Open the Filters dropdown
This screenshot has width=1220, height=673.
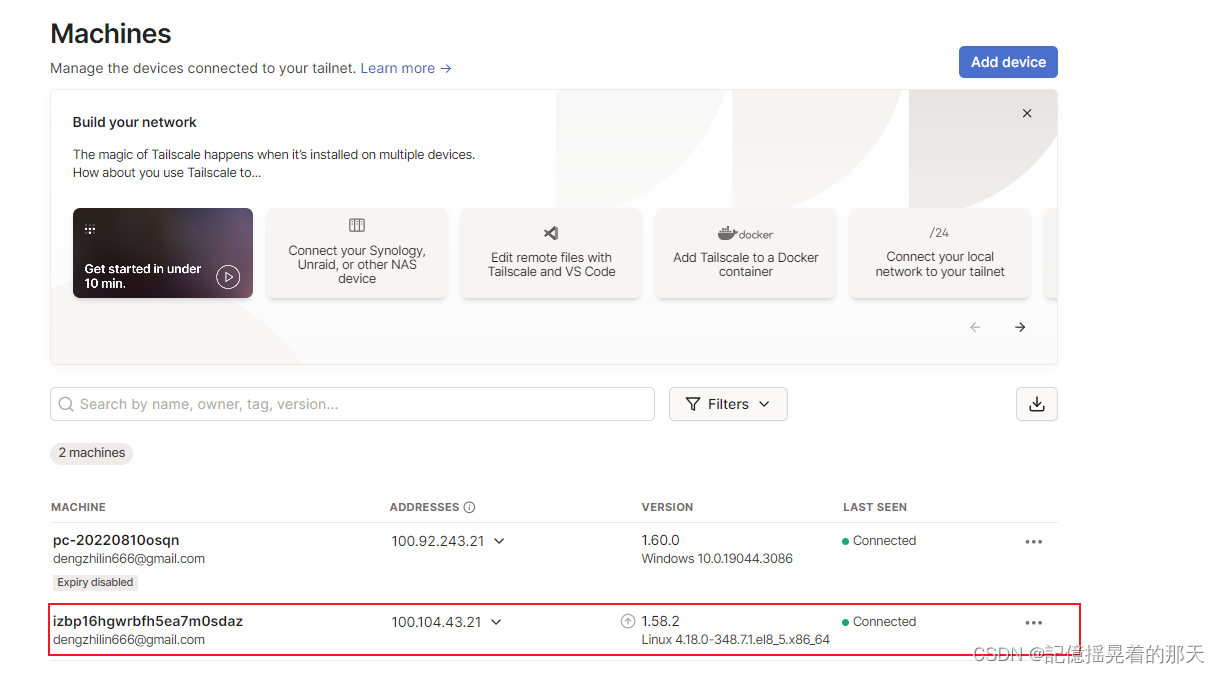728,404
